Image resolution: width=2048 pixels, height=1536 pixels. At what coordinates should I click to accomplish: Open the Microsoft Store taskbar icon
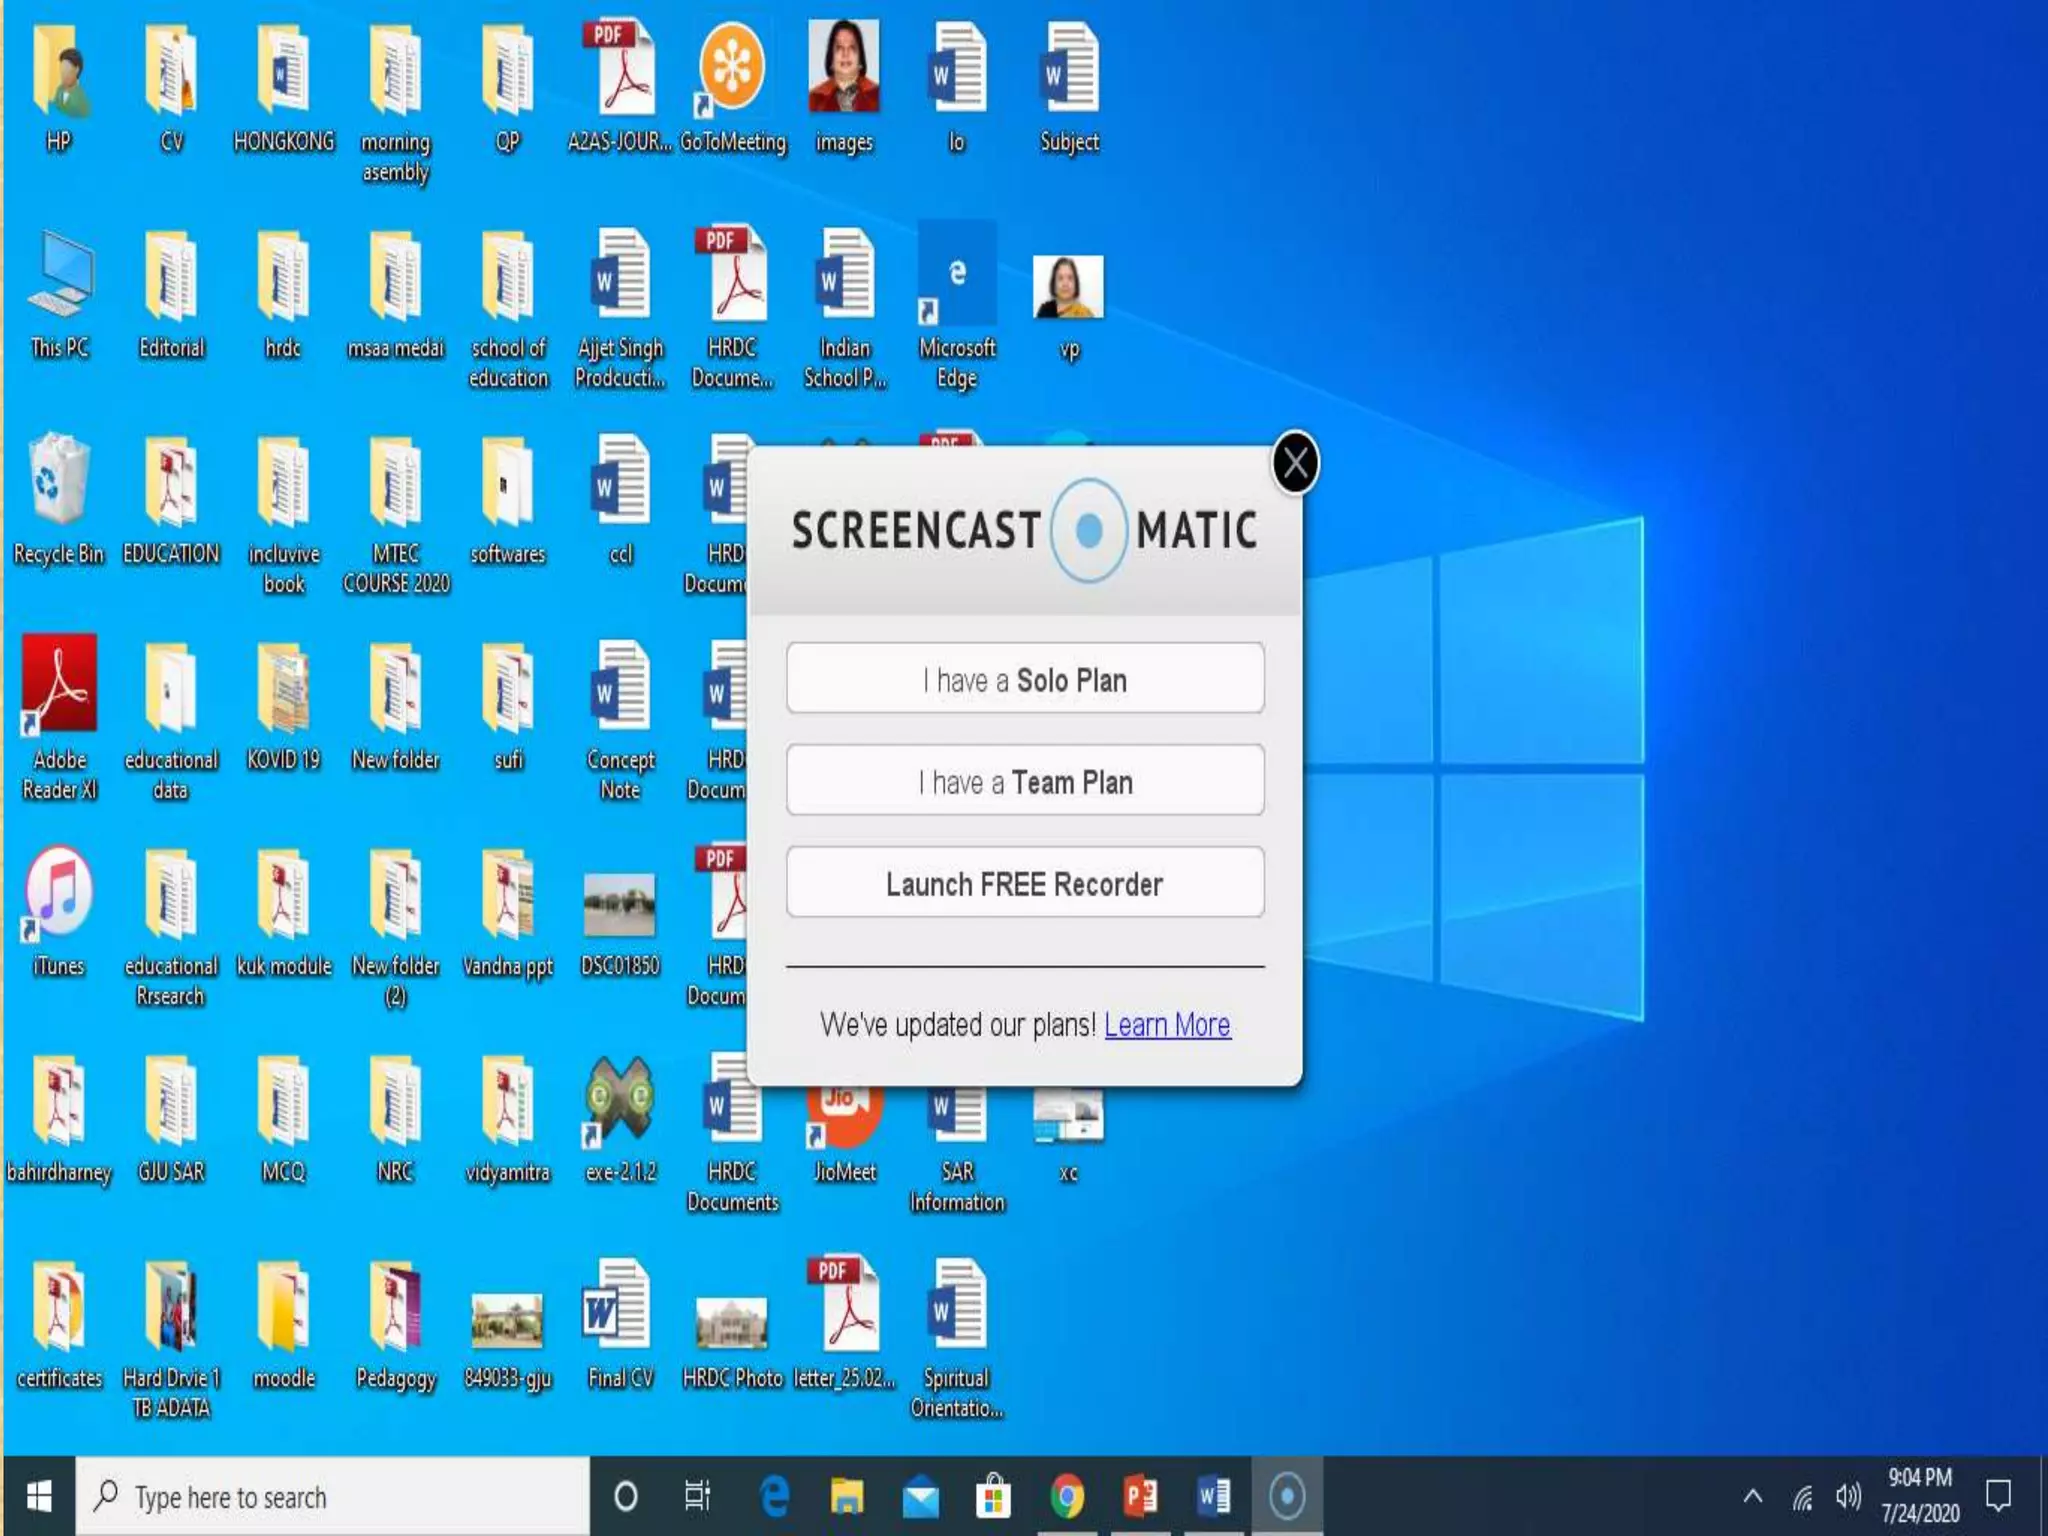click(x=993, y=1496)
